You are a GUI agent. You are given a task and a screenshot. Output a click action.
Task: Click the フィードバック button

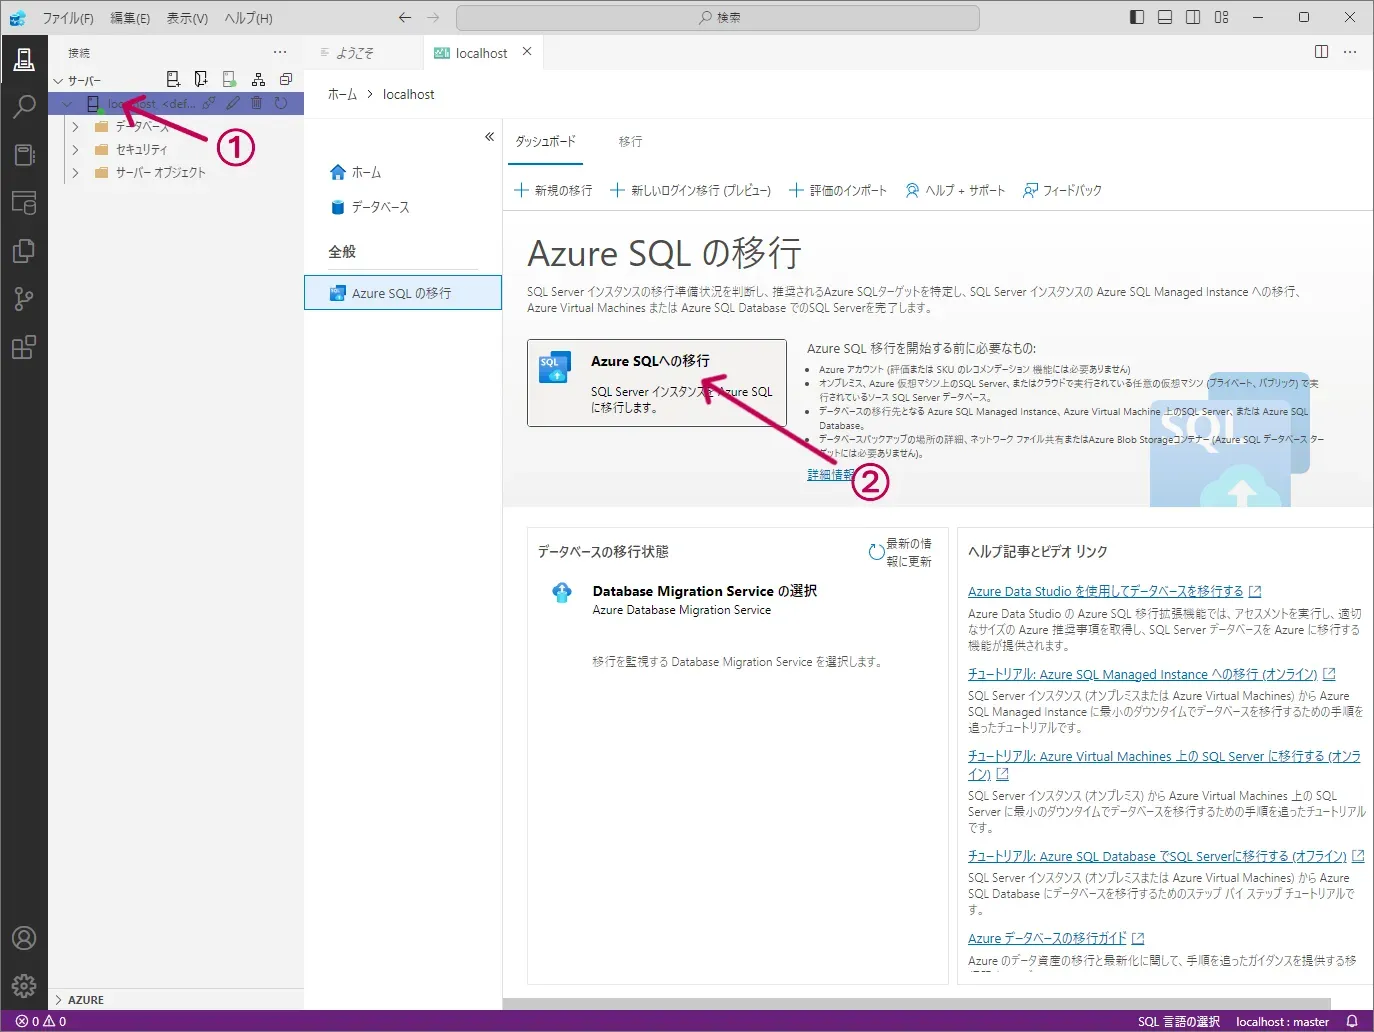coord(1062,190)
